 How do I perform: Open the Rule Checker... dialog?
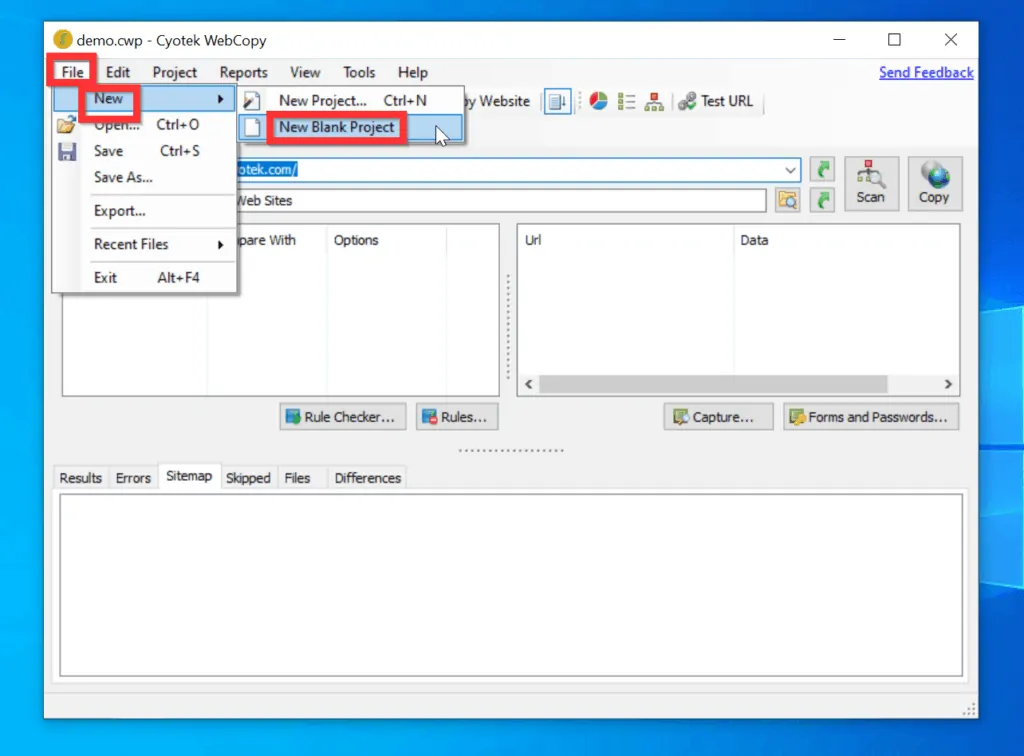(343, 417)
